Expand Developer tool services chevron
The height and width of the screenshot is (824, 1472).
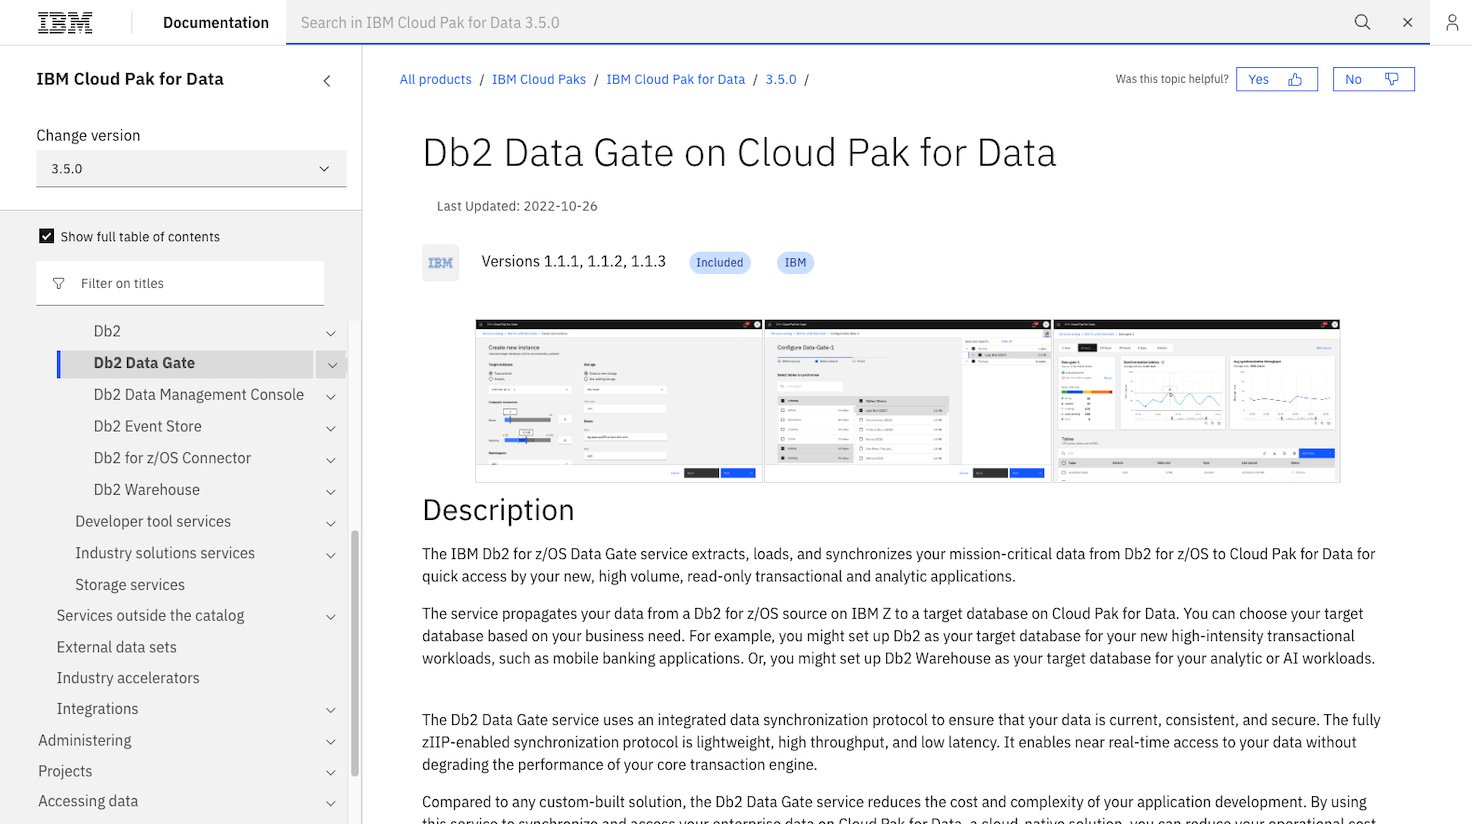click(331, 524)
